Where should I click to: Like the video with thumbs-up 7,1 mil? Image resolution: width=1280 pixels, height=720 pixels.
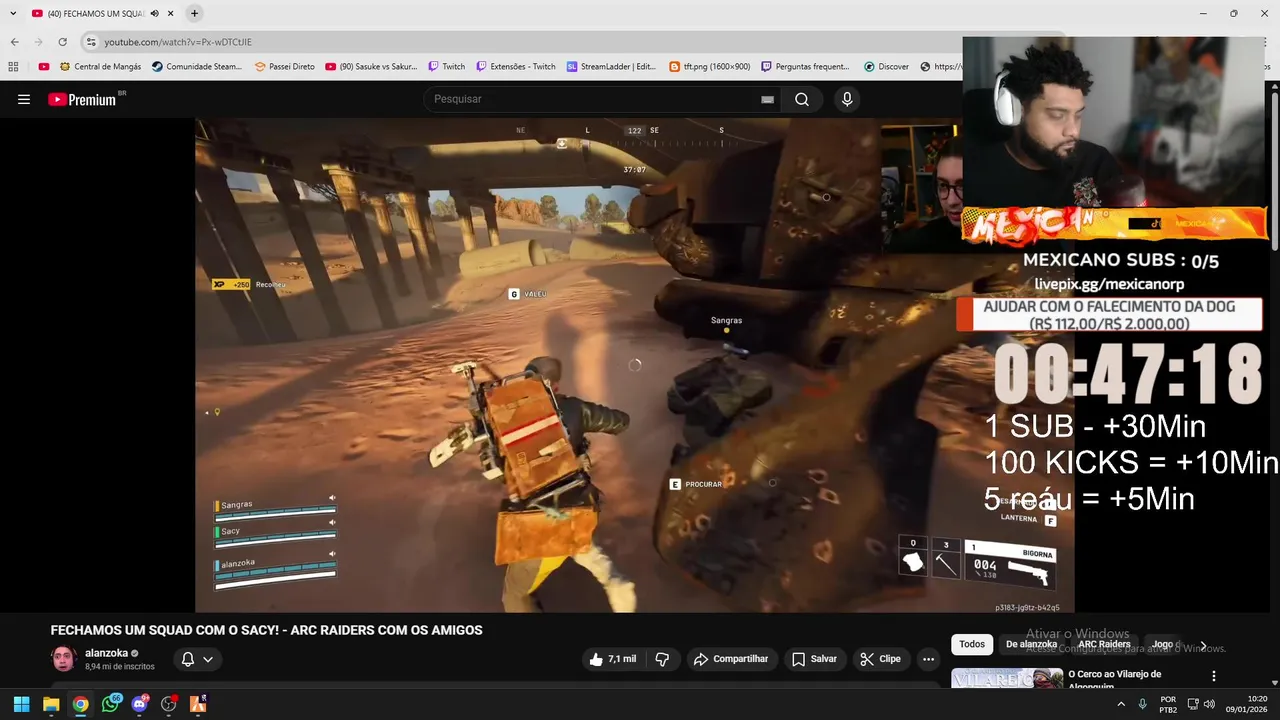click(x=613, y=659)
